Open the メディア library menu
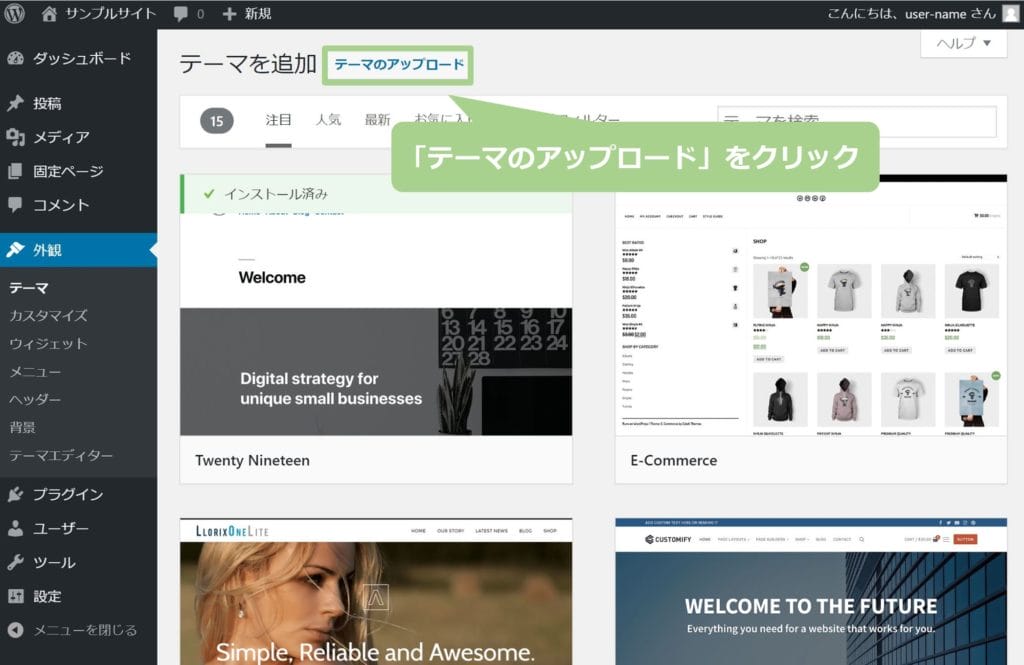Image resolution: width=1024 pixels, height=665 pixels. [60, 137]
